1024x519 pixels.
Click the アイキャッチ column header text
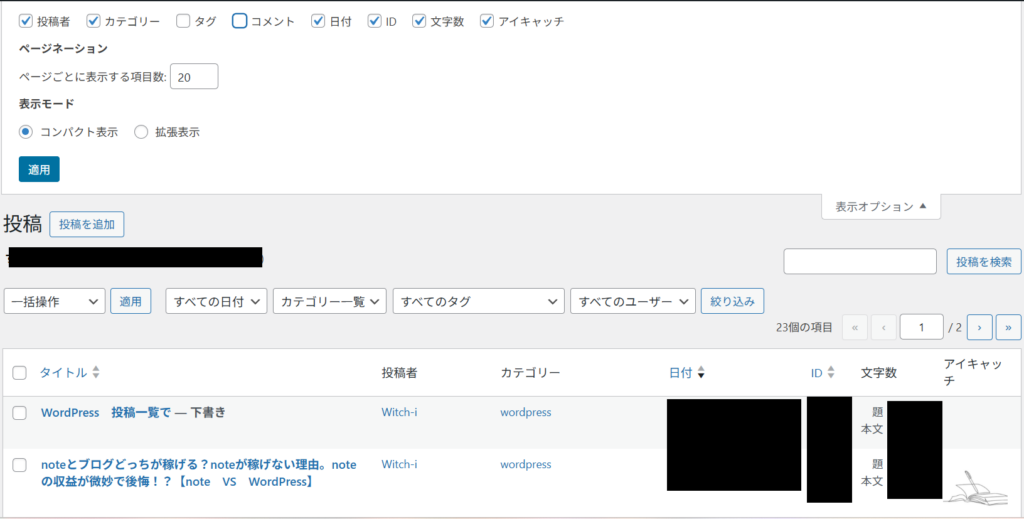click(x=972, y=372)
